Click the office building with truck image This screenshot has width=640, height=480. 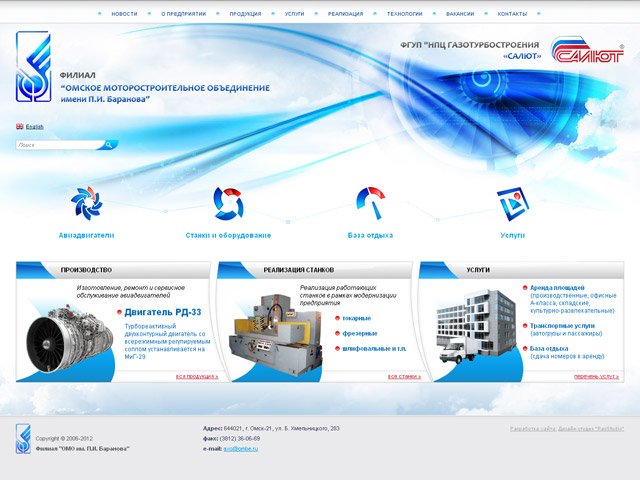[x=476, y=327]
